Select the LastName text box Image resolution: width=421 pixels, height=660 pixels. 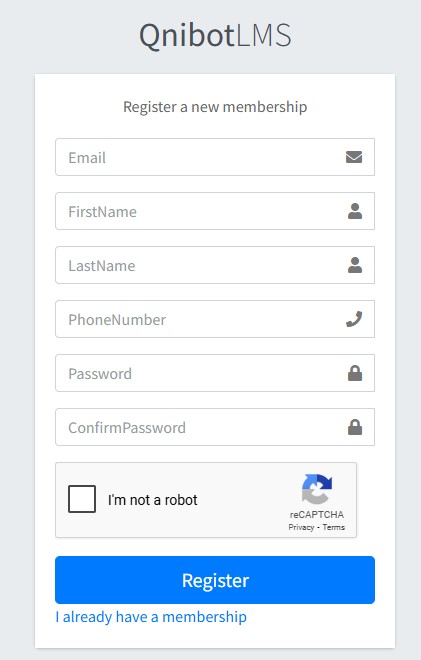point(215,265)
